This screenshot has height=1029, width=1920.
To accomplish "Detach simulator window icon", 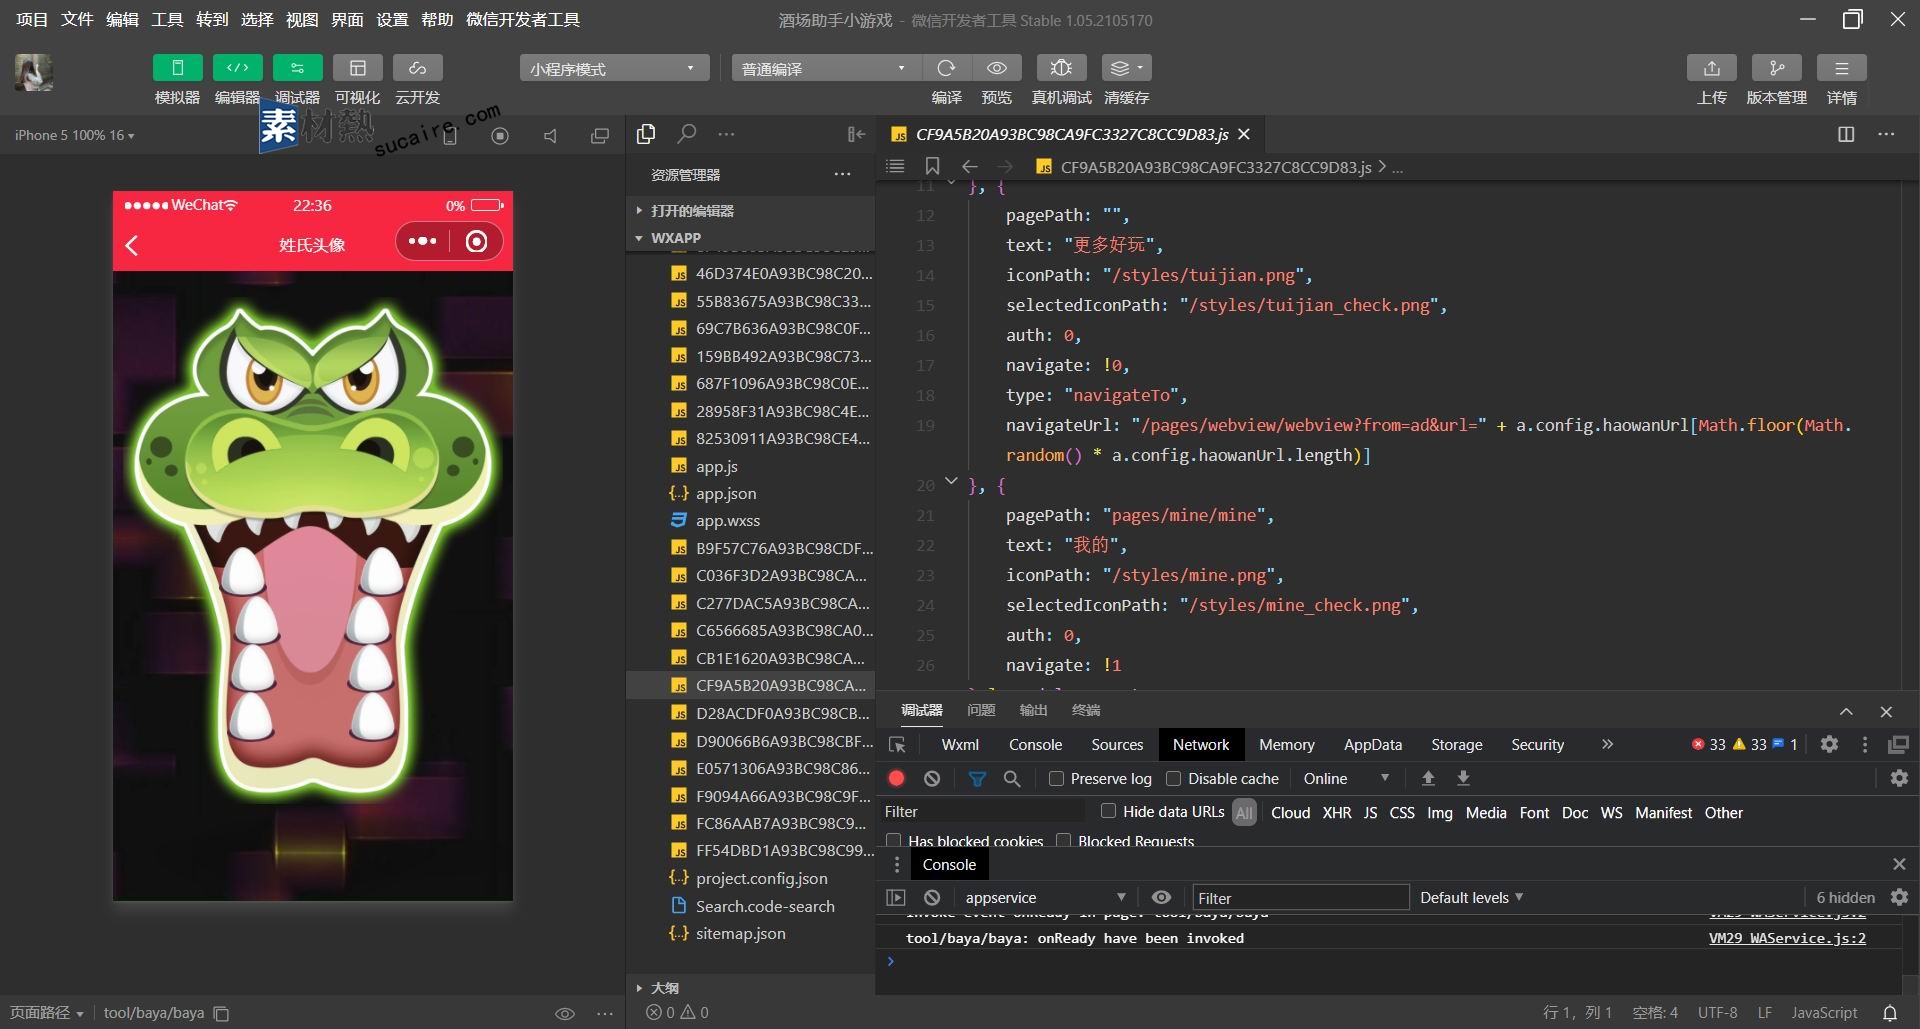I will point(600,135).
